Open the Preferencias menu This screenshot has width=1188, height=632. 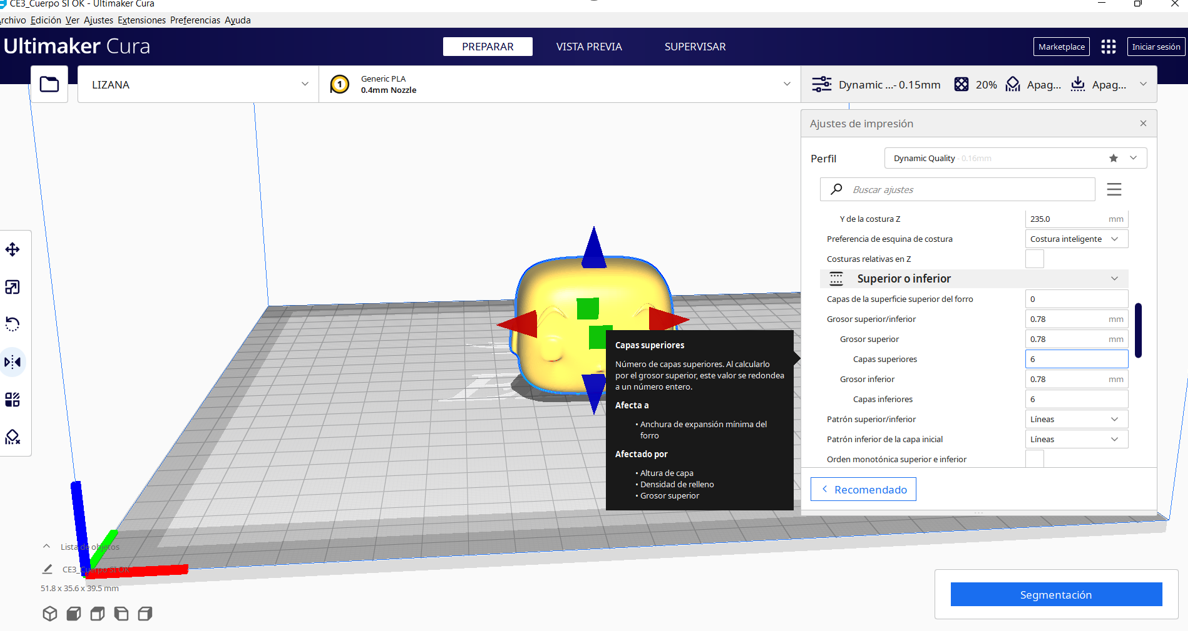pyautogui.click(x=195, y=20)
